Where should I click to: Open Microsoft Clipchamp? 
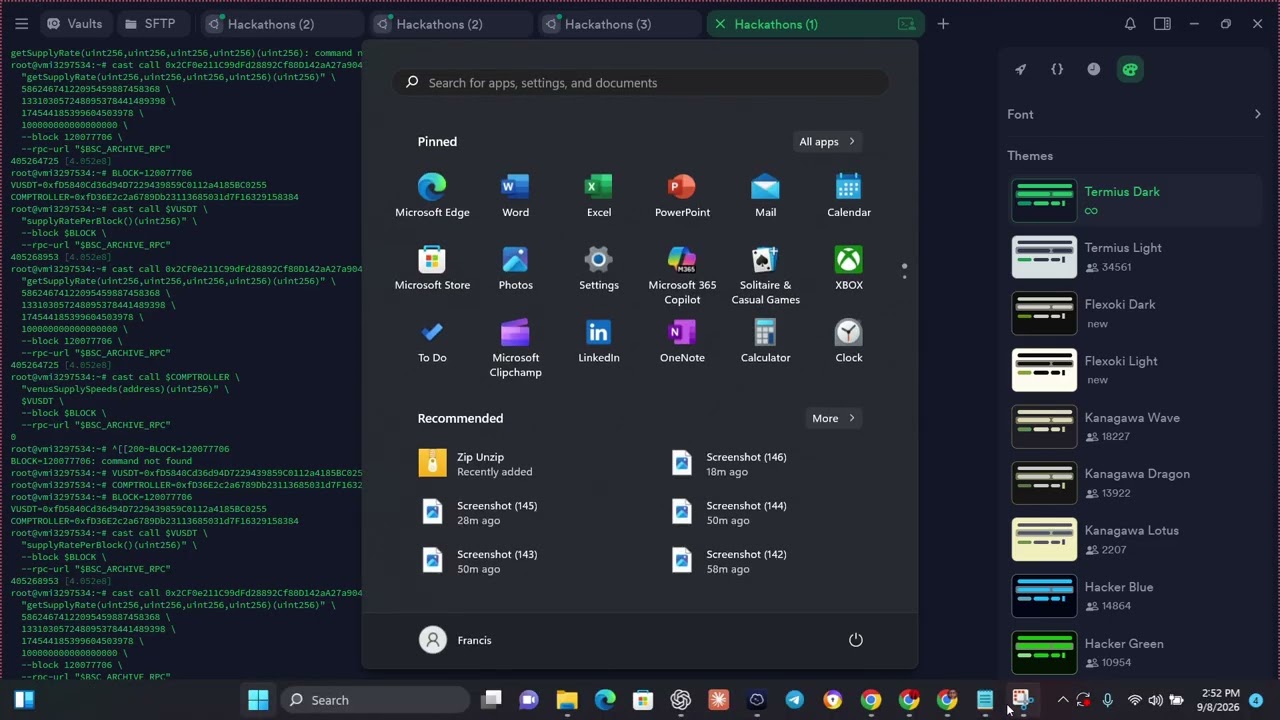515,348
